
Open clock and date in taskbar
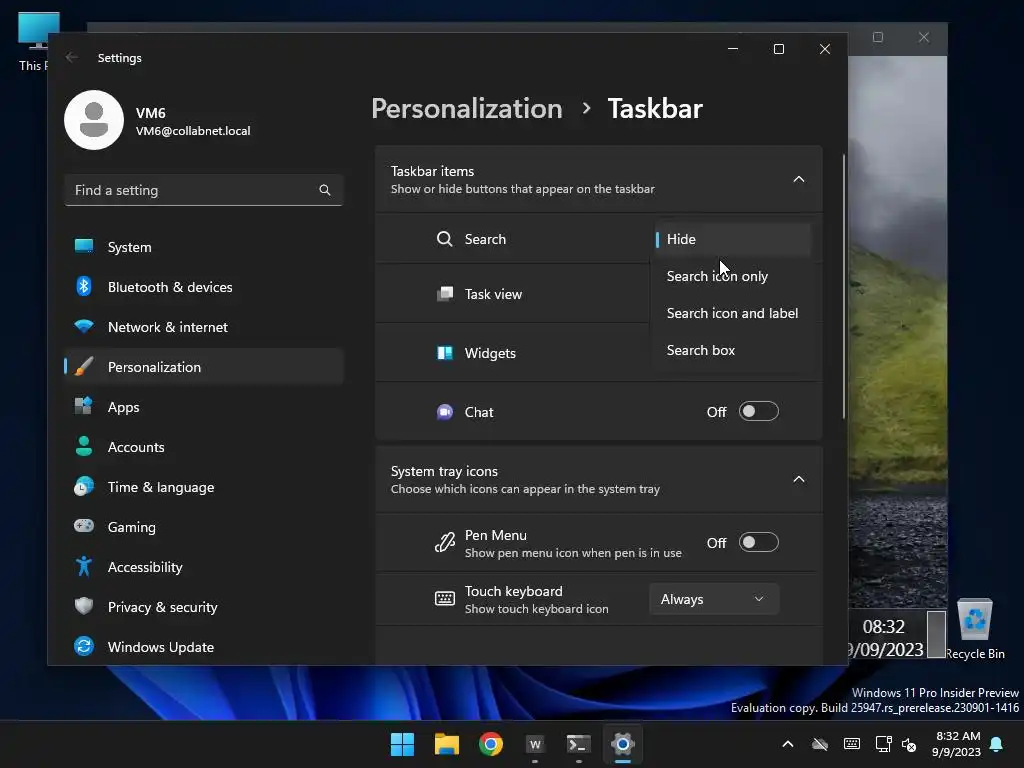click(957, 744)
